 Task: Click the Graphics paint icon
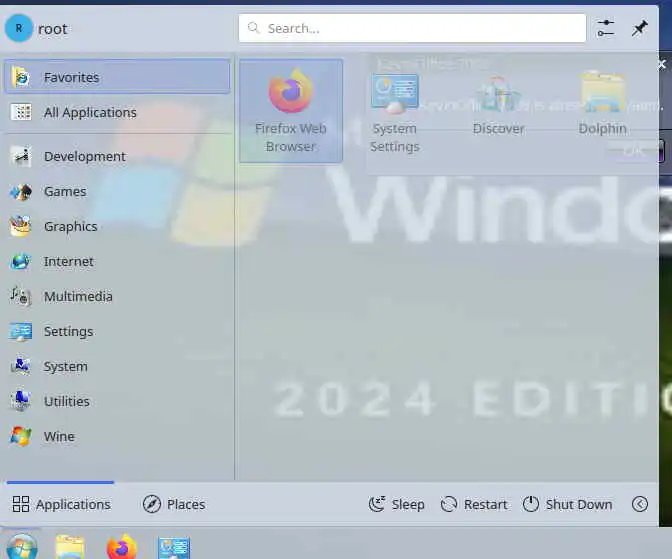click(x=21, y=226)
